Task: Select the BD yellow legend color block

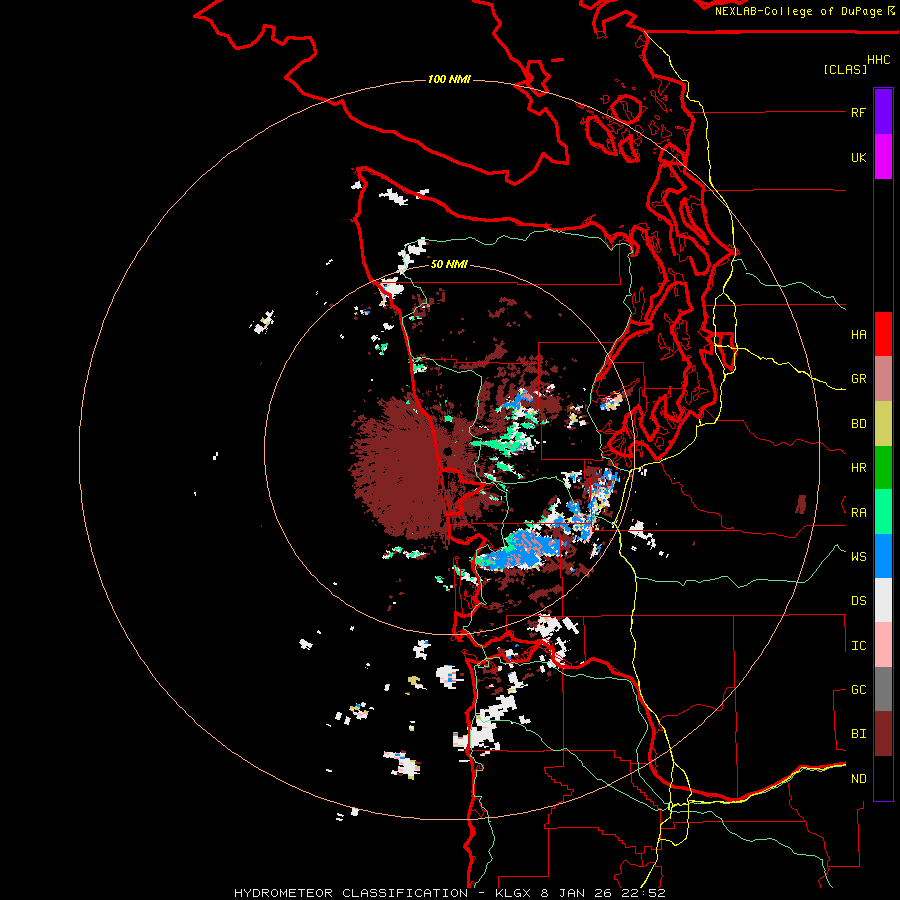Action: pyautogui.click(x=883, y=424)
